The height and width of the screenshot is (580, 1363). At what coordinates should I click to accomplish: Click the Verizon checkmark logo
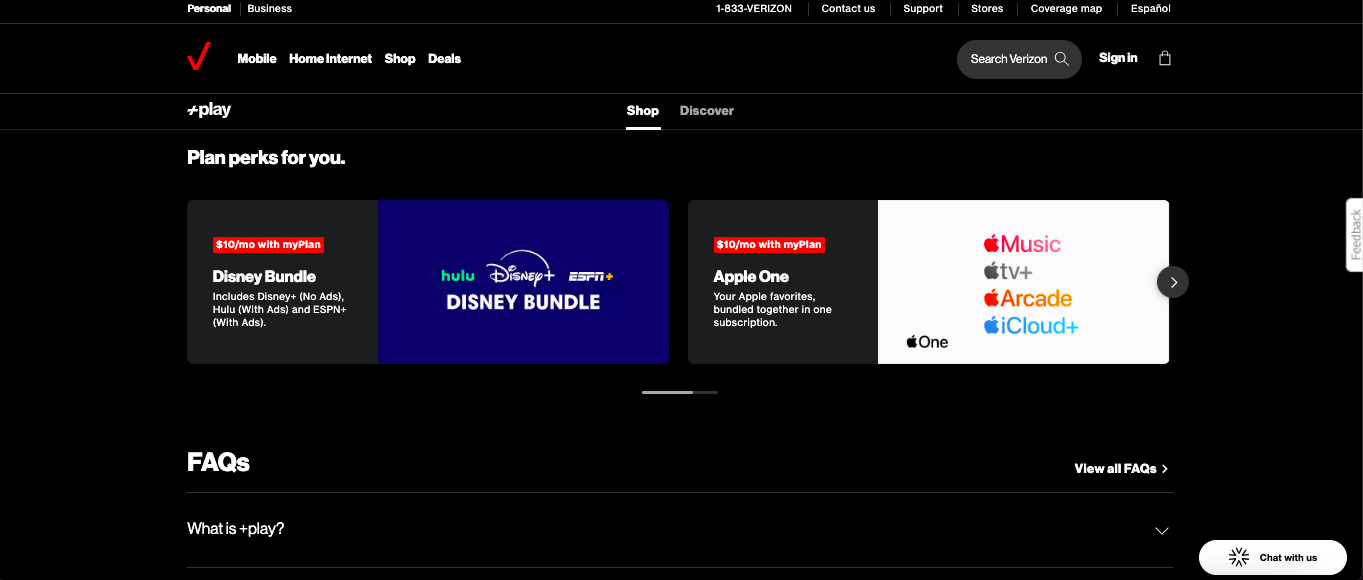point(199,58)
